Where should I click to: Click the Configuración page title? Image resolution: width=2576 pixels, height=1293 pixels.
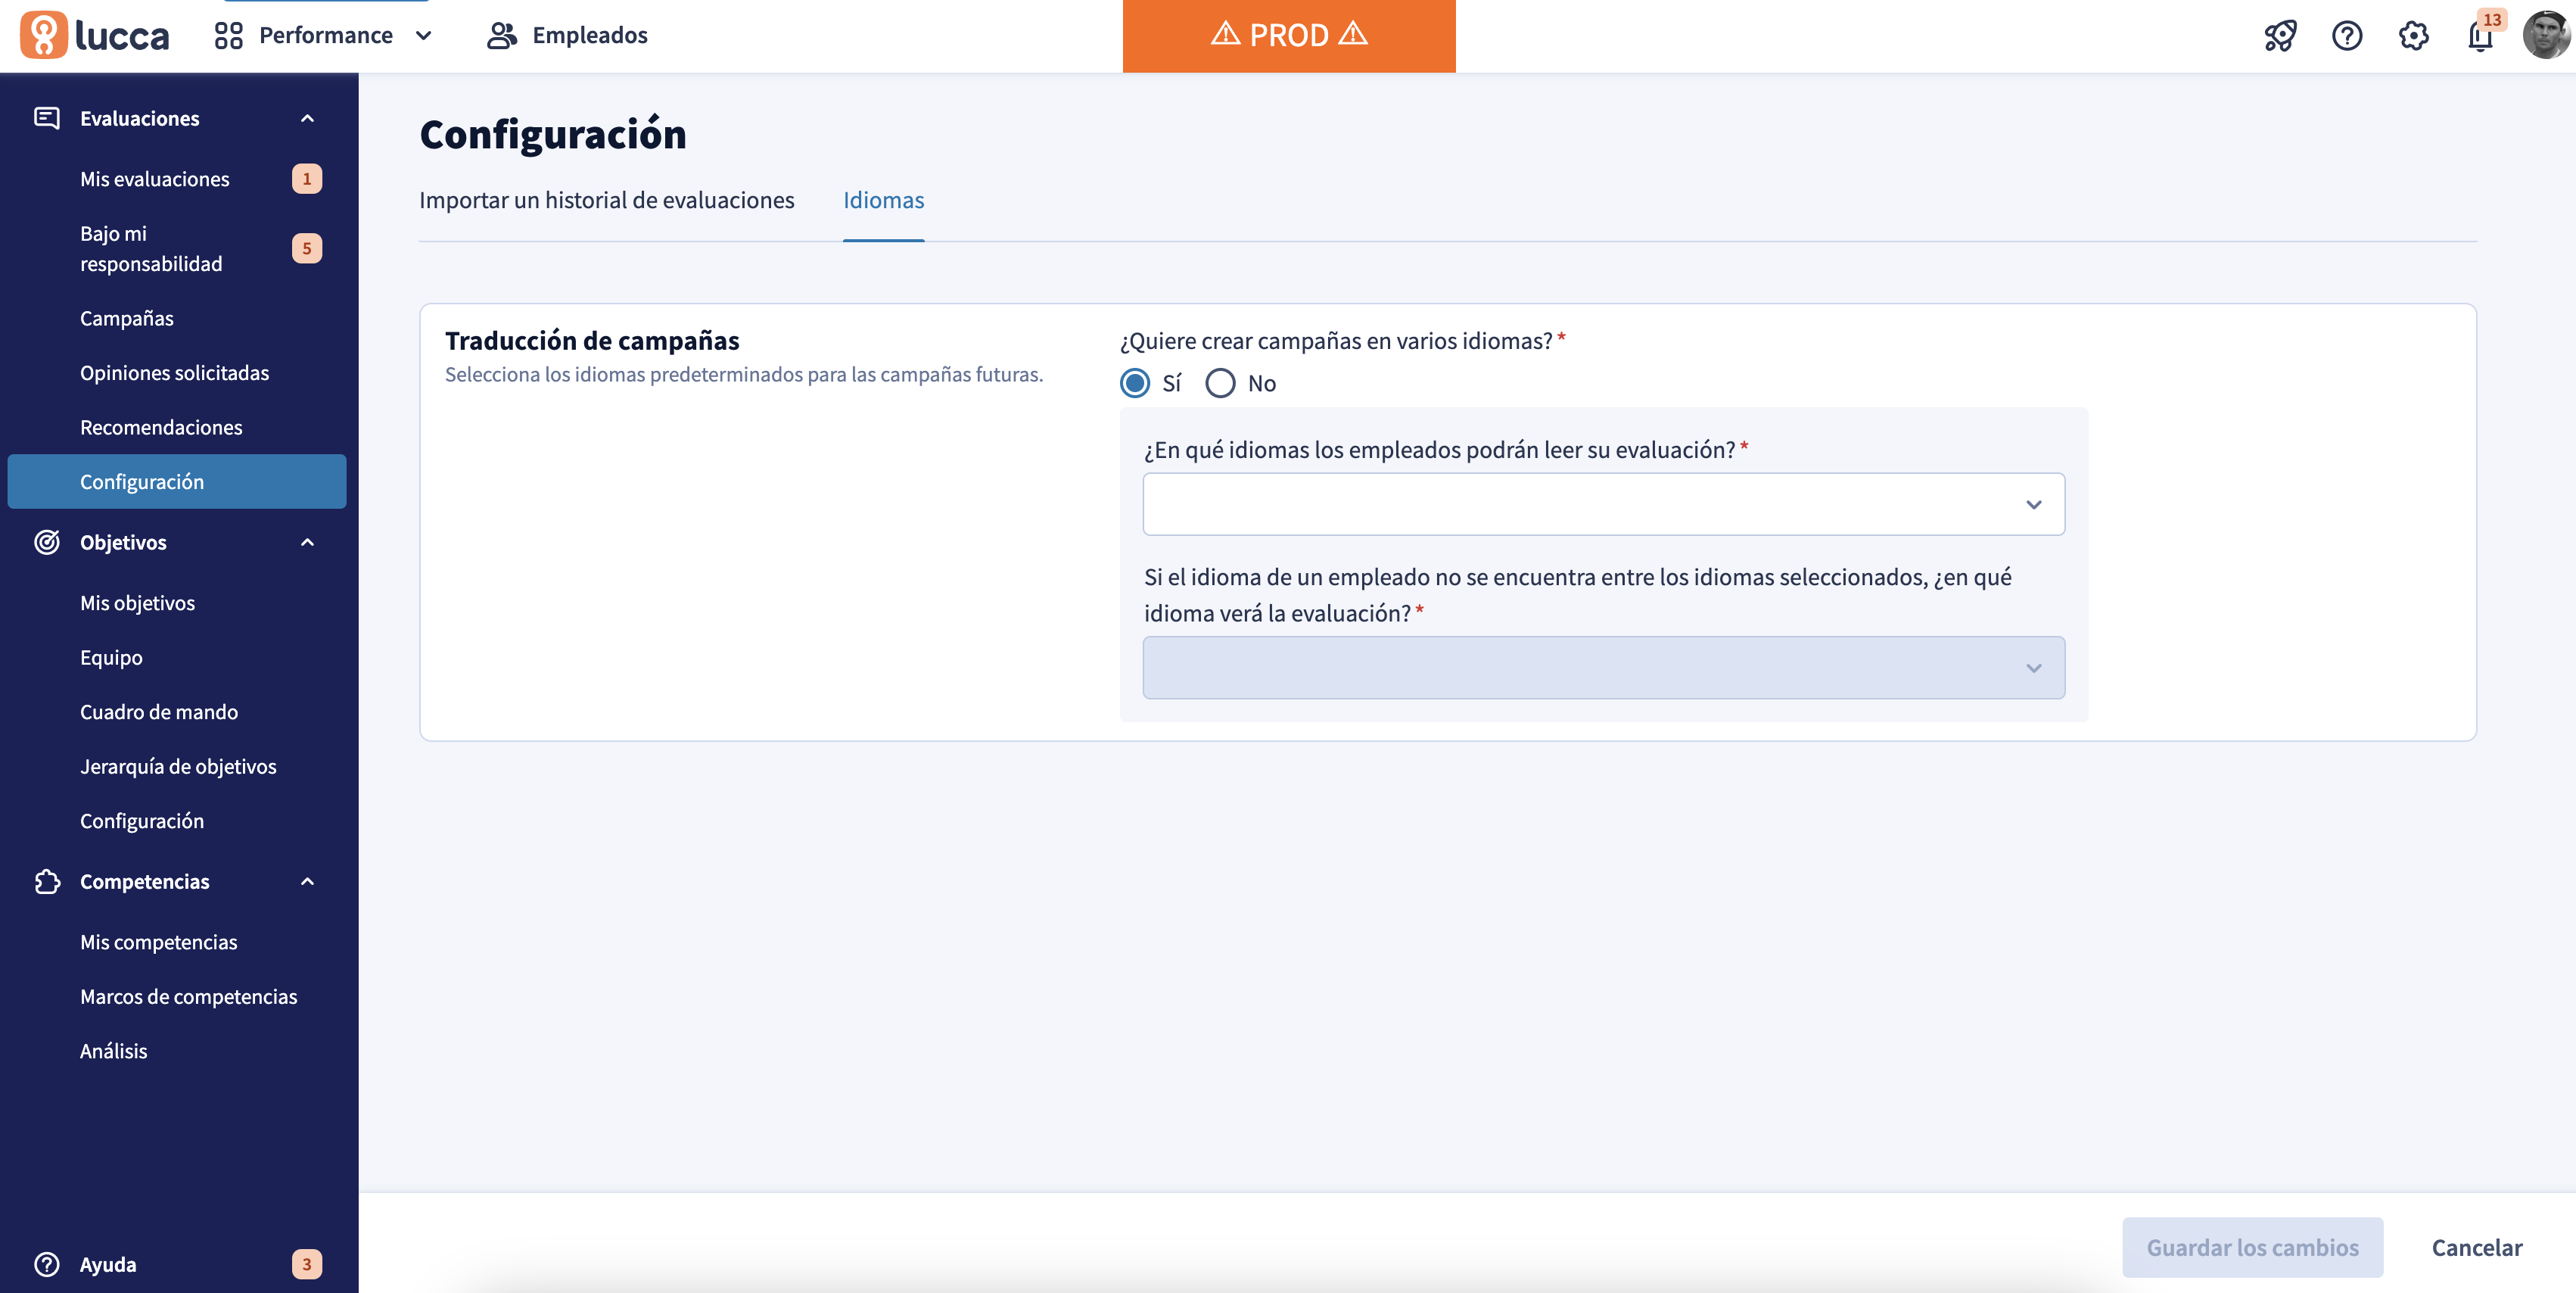553,134
